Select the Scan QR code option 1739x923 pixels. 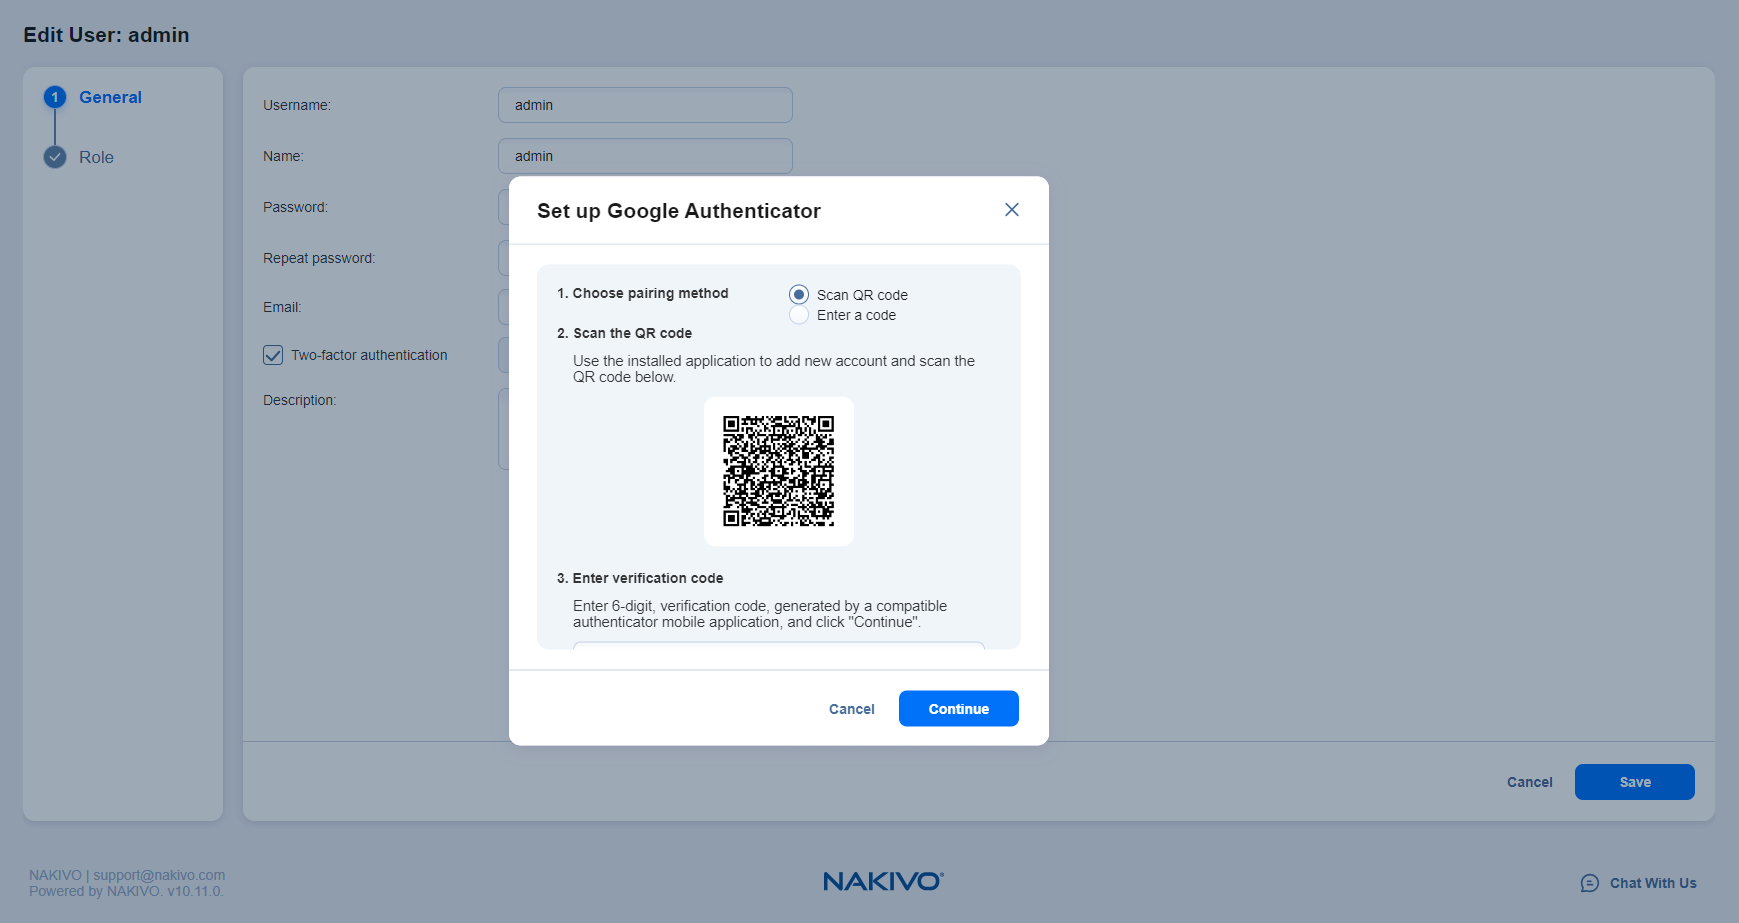799,295
